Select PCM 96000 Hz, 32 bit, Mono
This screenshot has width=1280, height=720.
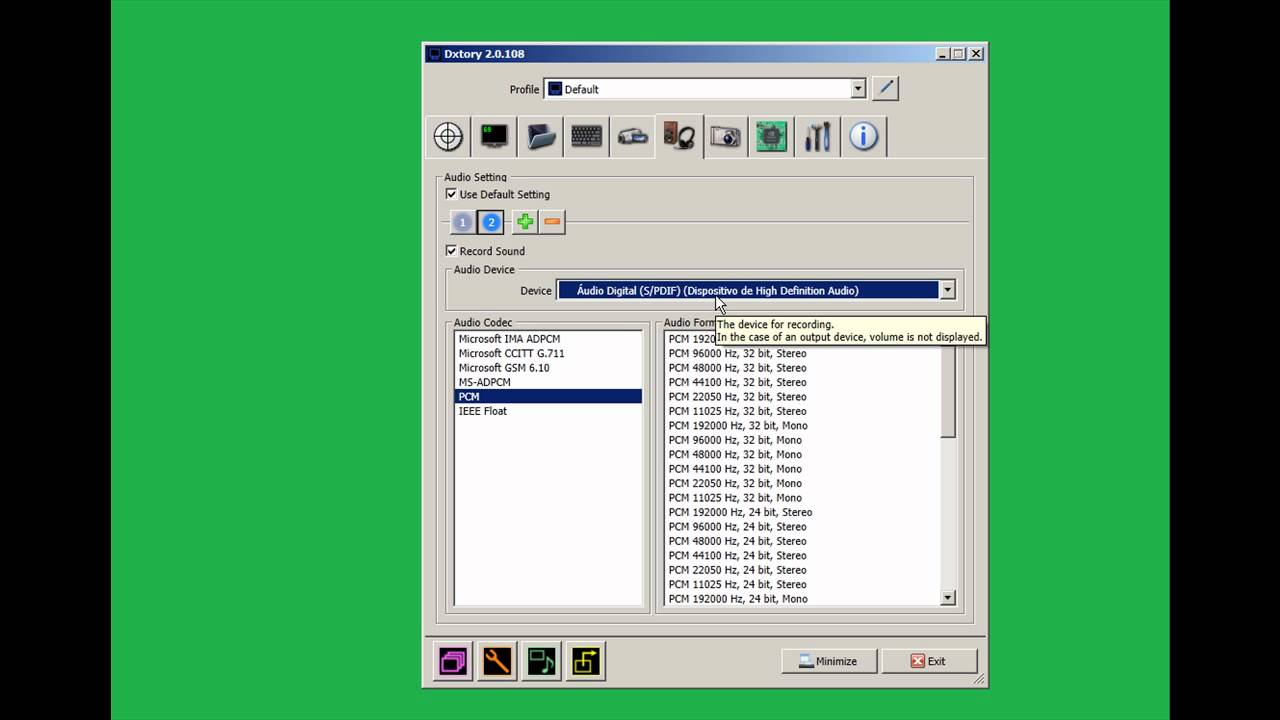point(803,440)
